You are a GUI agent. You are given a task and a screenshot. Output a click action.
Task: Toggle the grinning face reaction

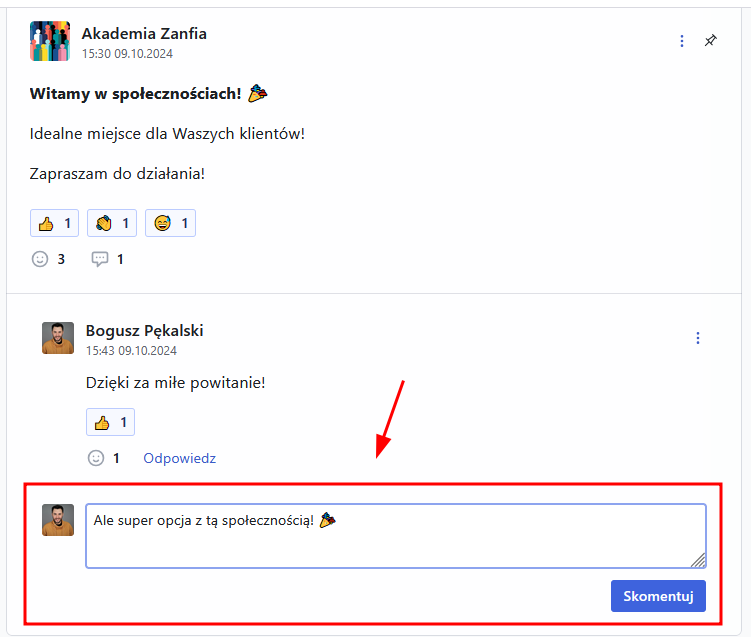tap(170, 223)
